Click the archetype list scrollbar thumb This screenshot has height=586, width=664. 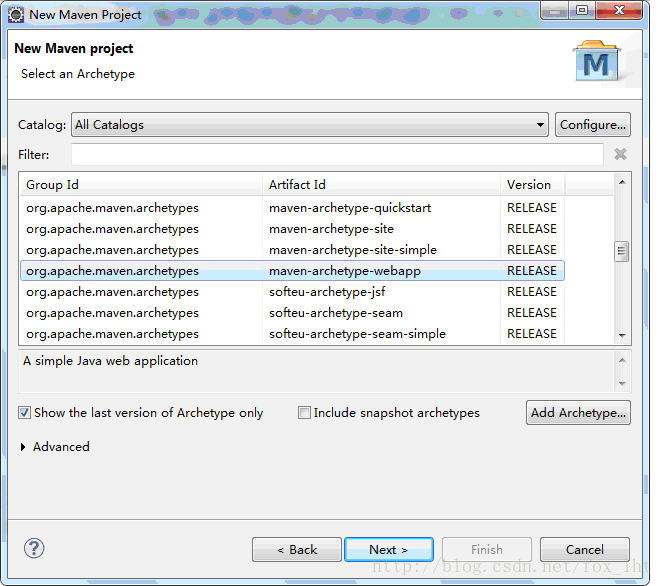[622, 251]
